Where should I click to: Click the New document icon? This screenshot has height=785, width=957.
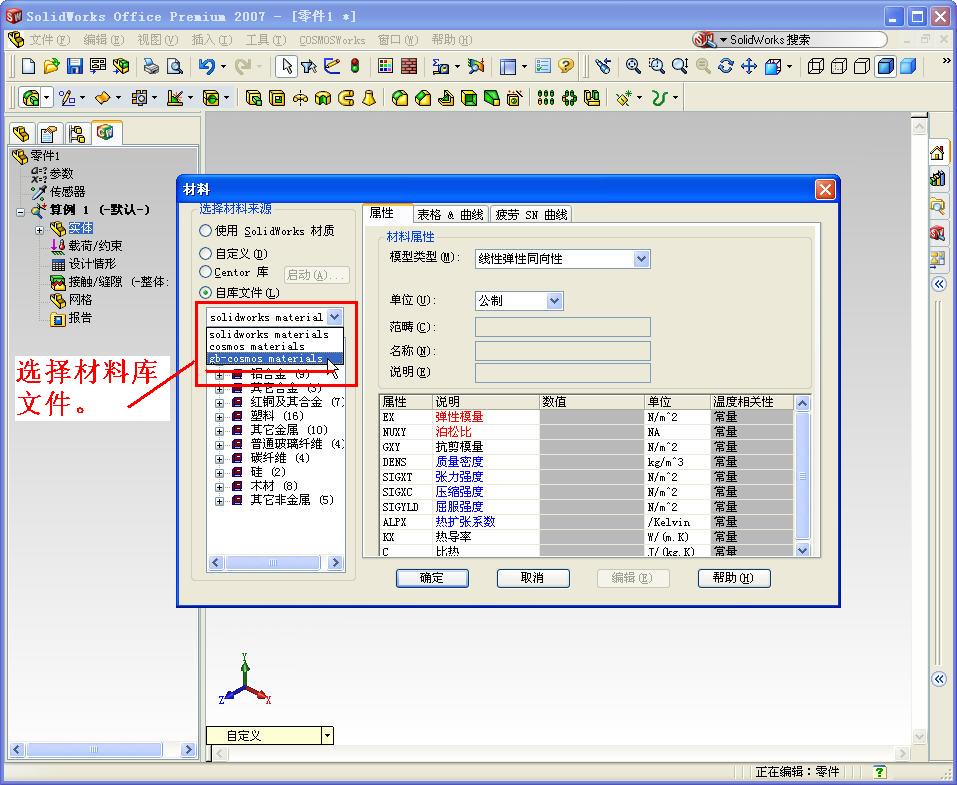click(28, 66)
